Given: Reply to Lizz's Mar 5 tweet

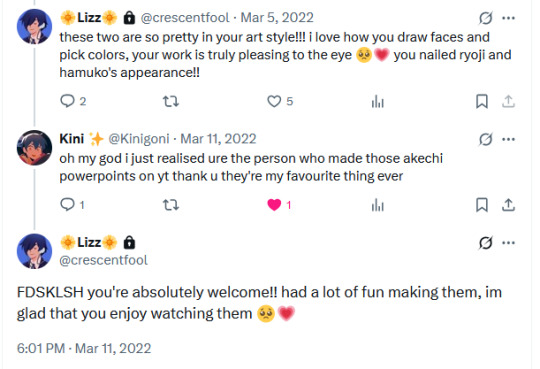Looking at the screenshot, I should pyautogui.click(x=68, y=101).
